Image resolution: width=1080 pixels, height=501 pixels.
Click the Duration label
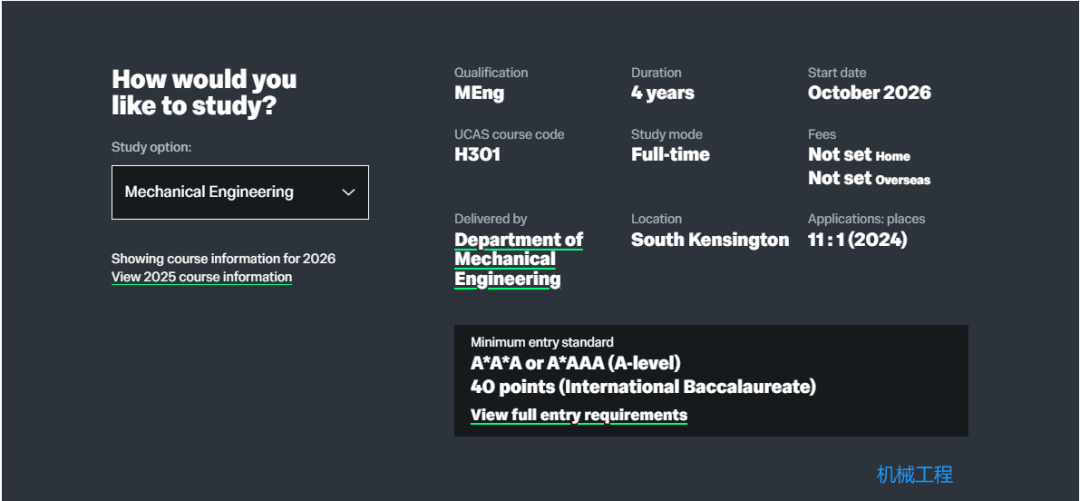coord(656,72)
